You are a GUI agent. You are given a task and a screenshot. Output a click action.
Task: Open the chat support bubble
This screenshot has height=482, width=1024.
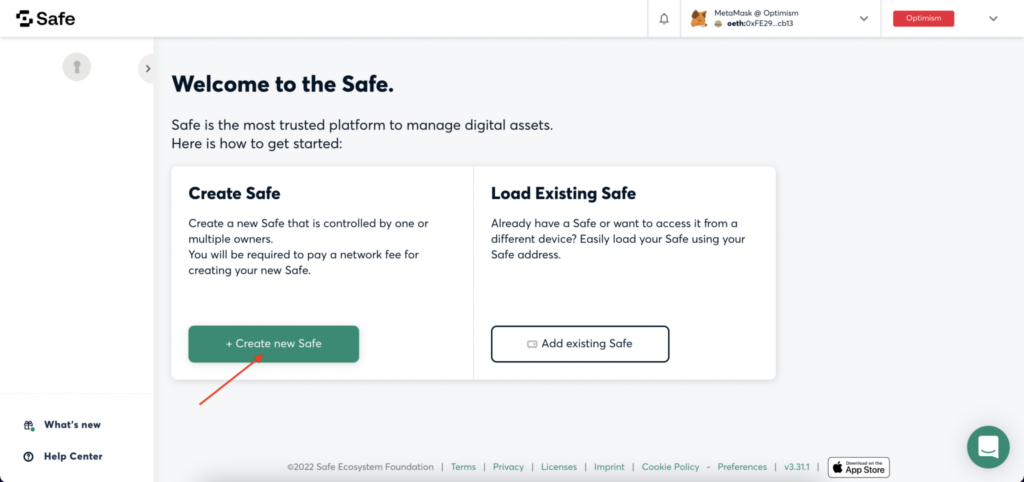point(987,446)
